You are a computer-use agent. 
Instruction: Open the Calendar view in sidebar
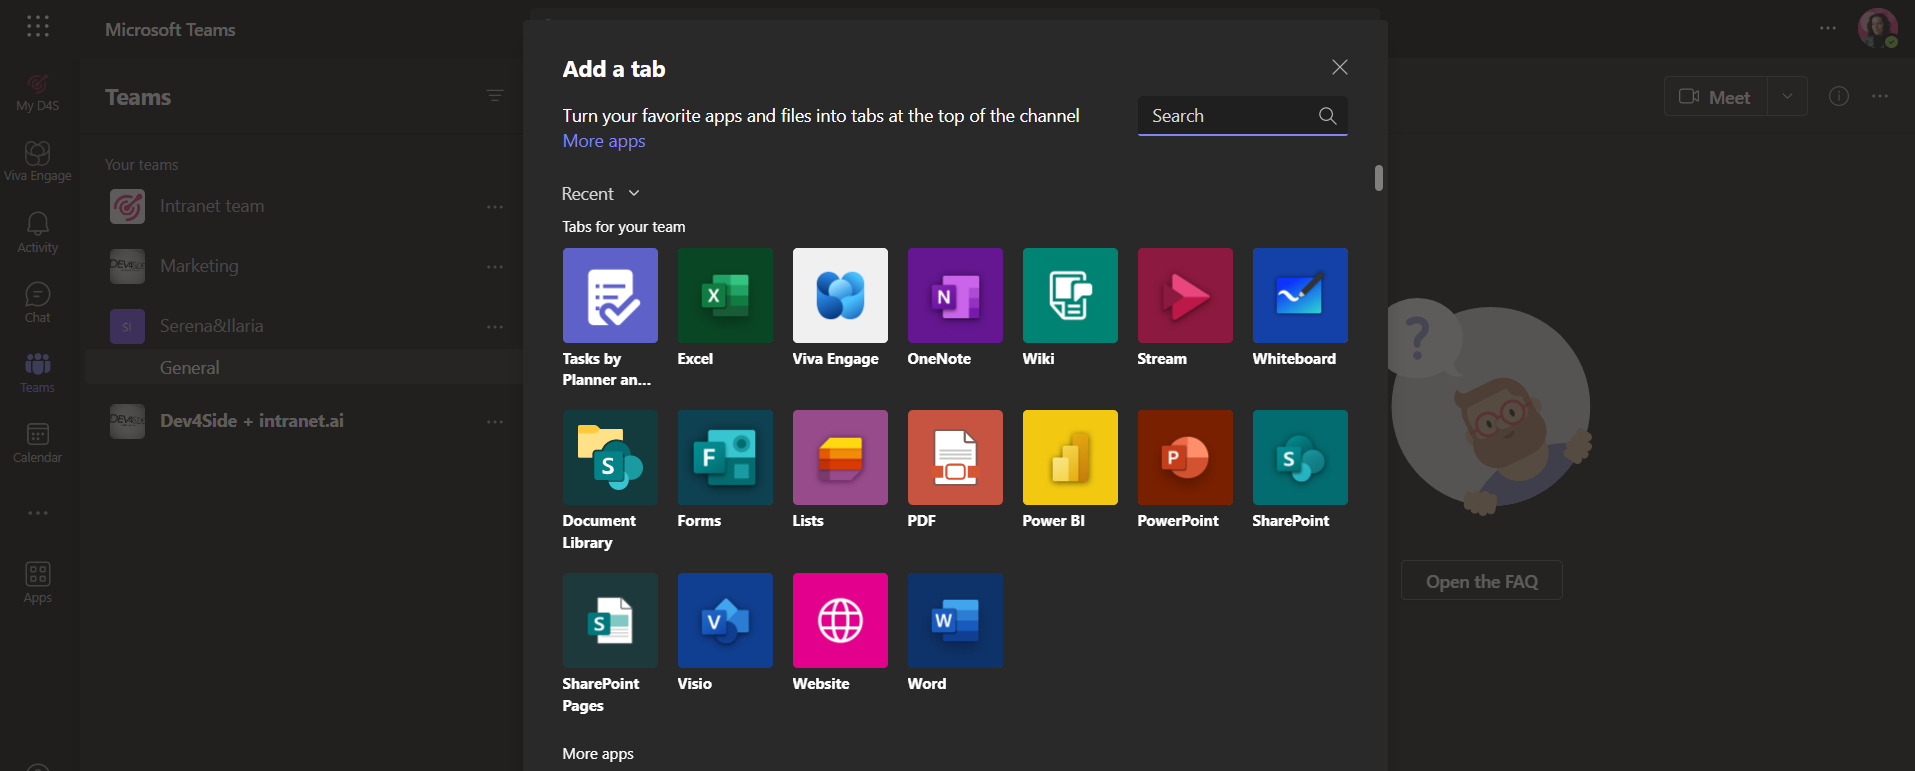(38, 442)
